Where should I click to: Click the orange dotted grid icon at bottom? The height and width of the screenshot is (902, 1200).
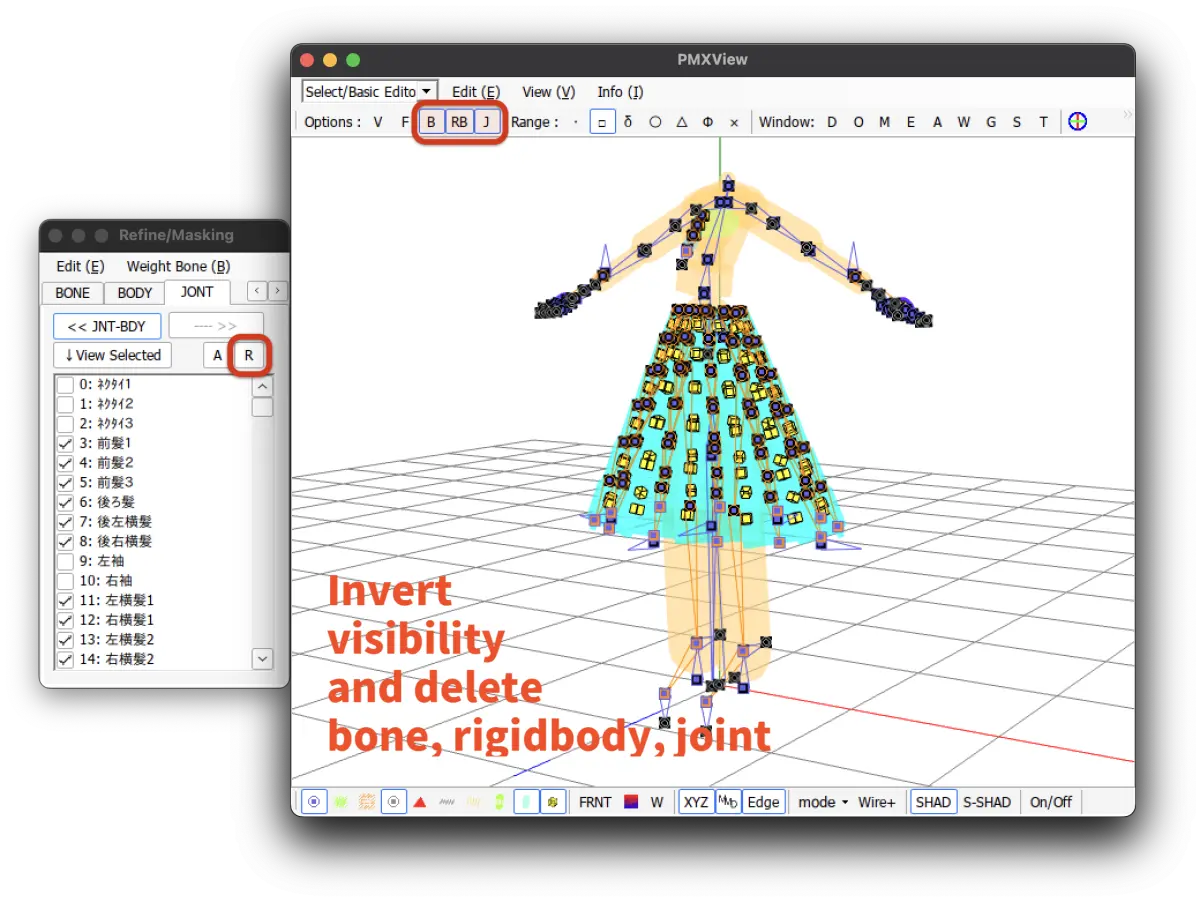coord(367,802)
